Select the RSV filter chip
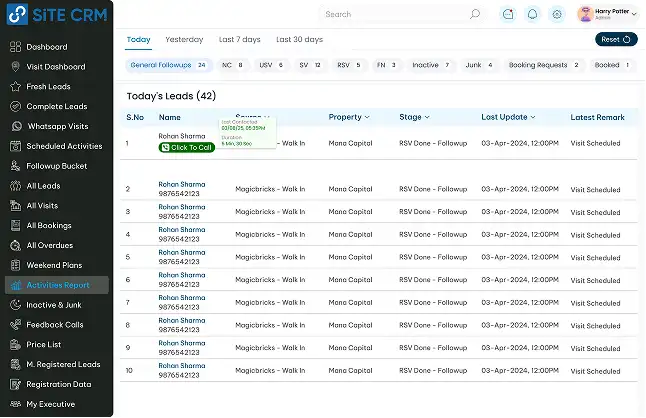646x418 pixels. [349, 65]
